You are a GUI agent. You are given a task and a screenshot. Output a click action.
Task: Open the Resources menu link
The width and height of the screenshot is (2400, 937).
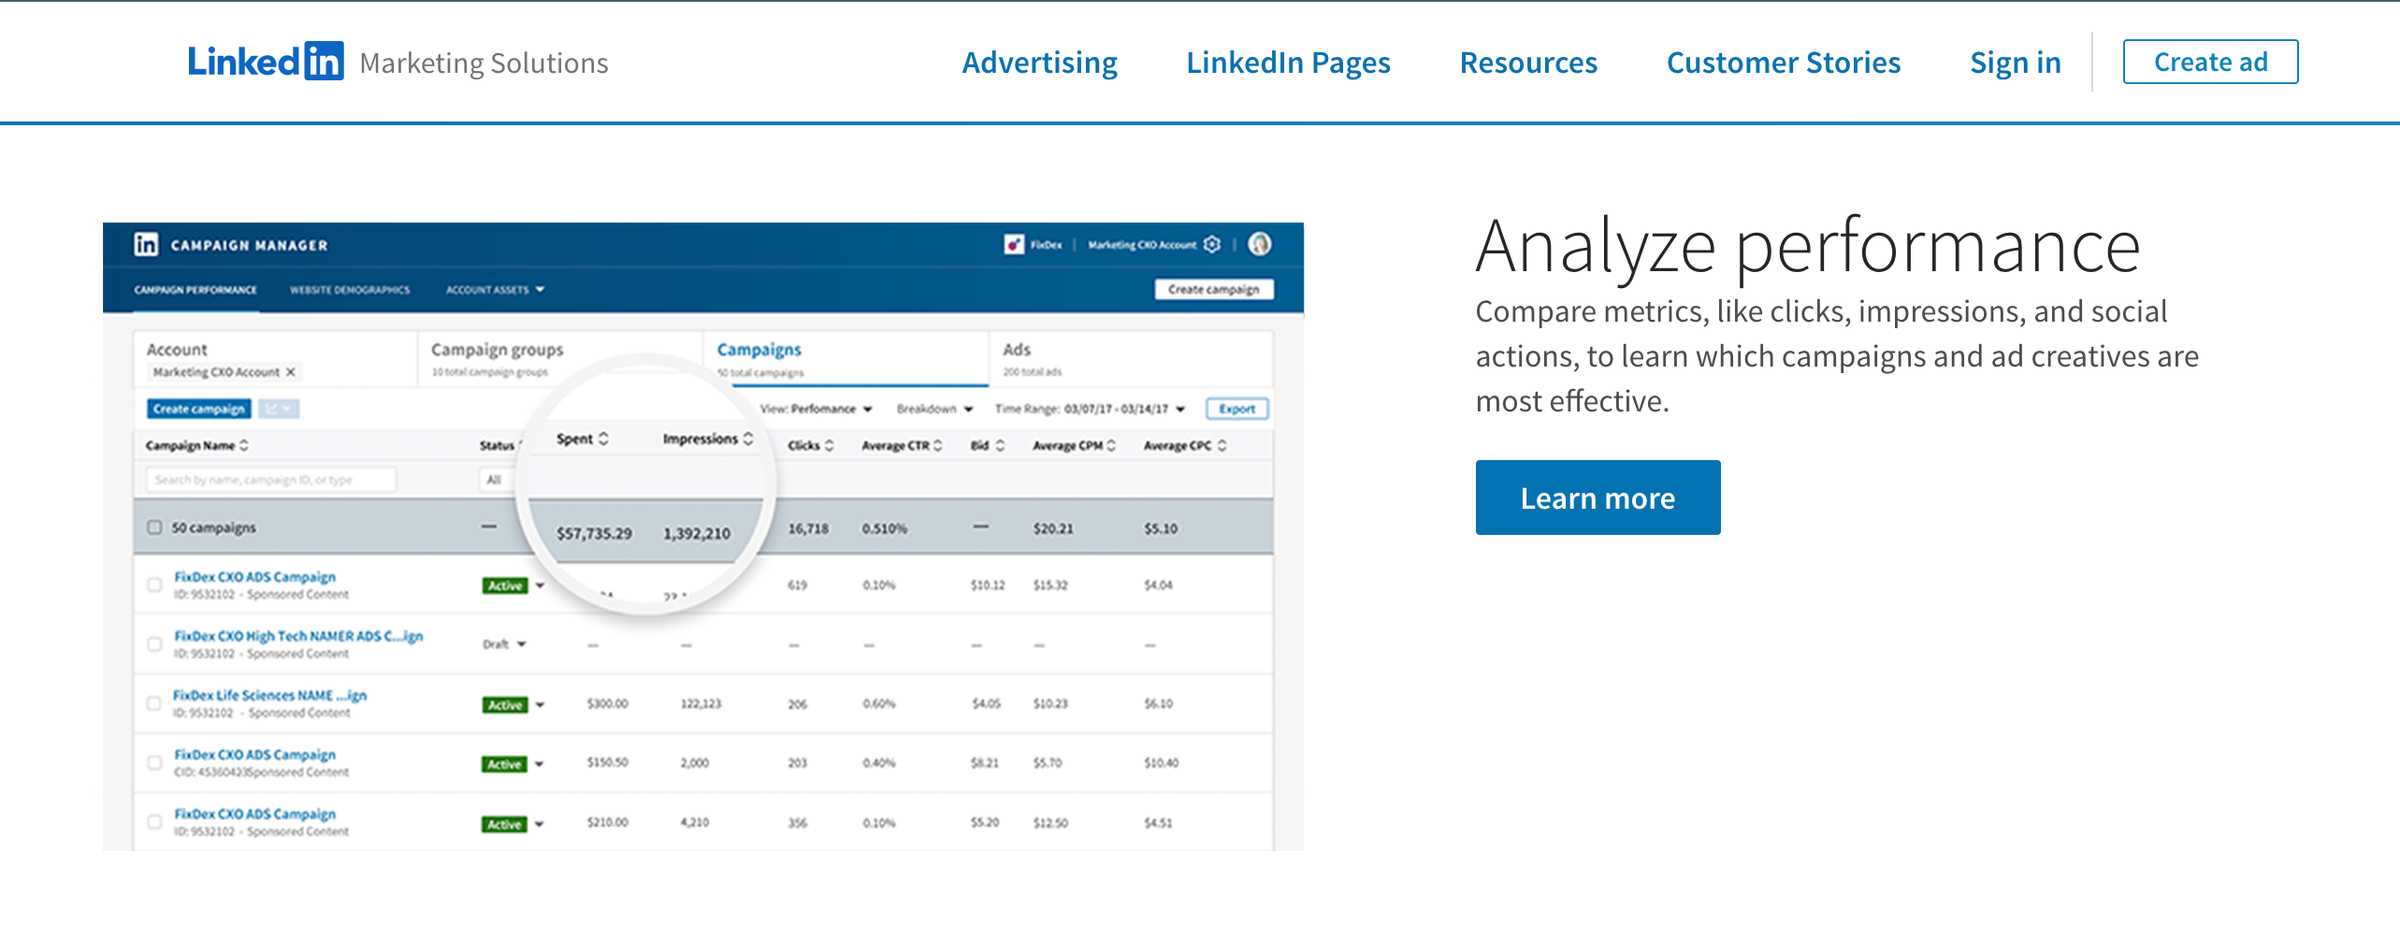coord(1528,62)
